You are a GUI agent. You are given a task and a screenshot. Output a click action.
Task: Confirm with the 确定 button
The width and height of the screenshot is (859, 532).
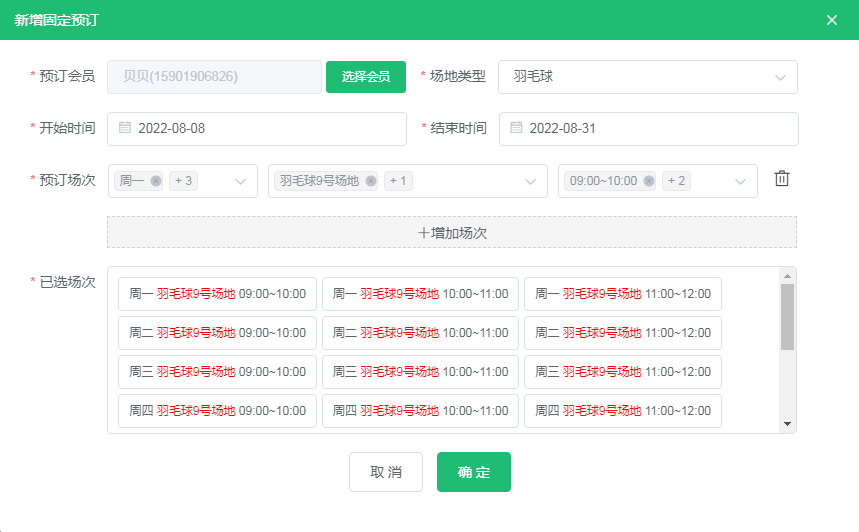(473, 472)
